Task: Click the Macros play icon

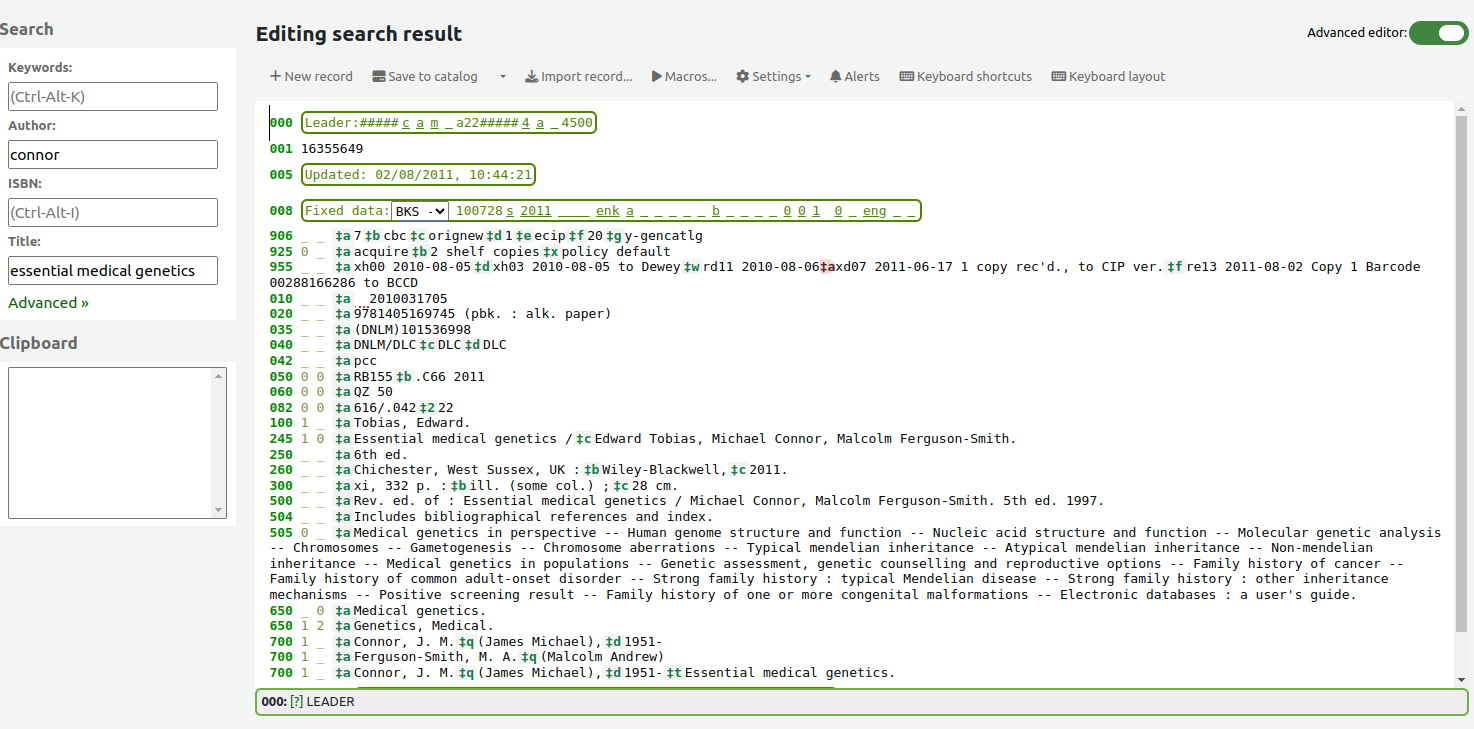Action: (x=657, y=76)
